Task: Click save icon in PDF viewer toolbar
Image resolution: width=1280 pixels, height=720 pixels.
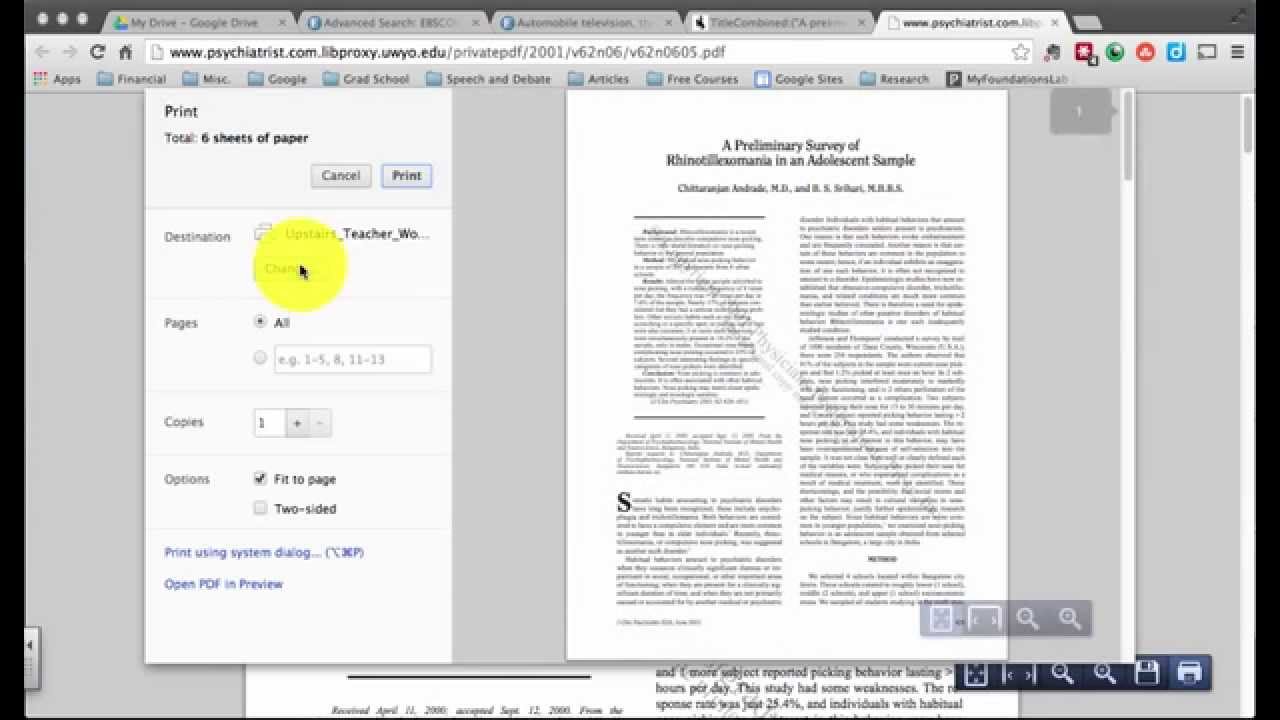Action: [1147, 674]
